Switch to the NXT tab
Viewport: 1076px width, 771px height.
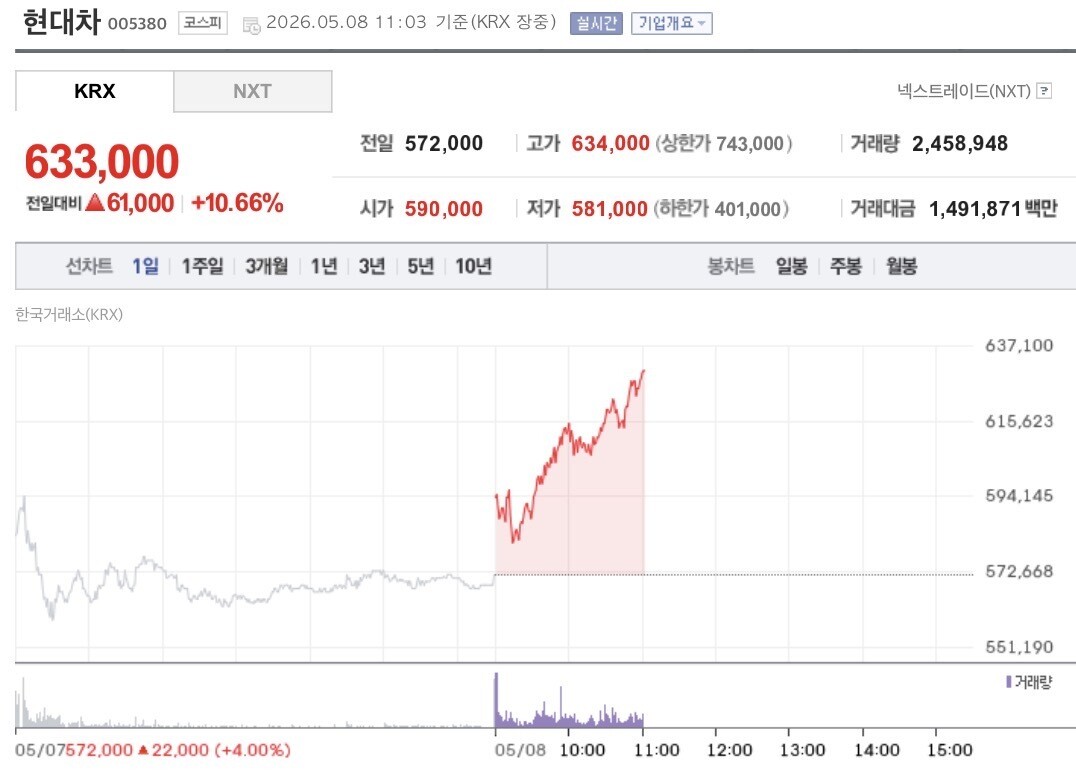click(x=253, y=91)
